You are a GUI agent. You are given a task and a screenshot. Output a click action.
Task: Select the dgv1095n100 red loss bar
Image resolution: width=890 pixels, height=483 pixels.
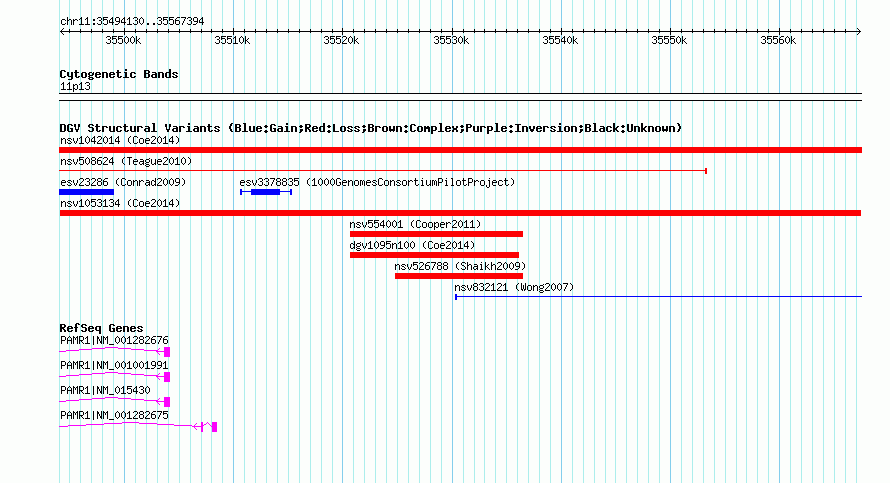[434, 255]
